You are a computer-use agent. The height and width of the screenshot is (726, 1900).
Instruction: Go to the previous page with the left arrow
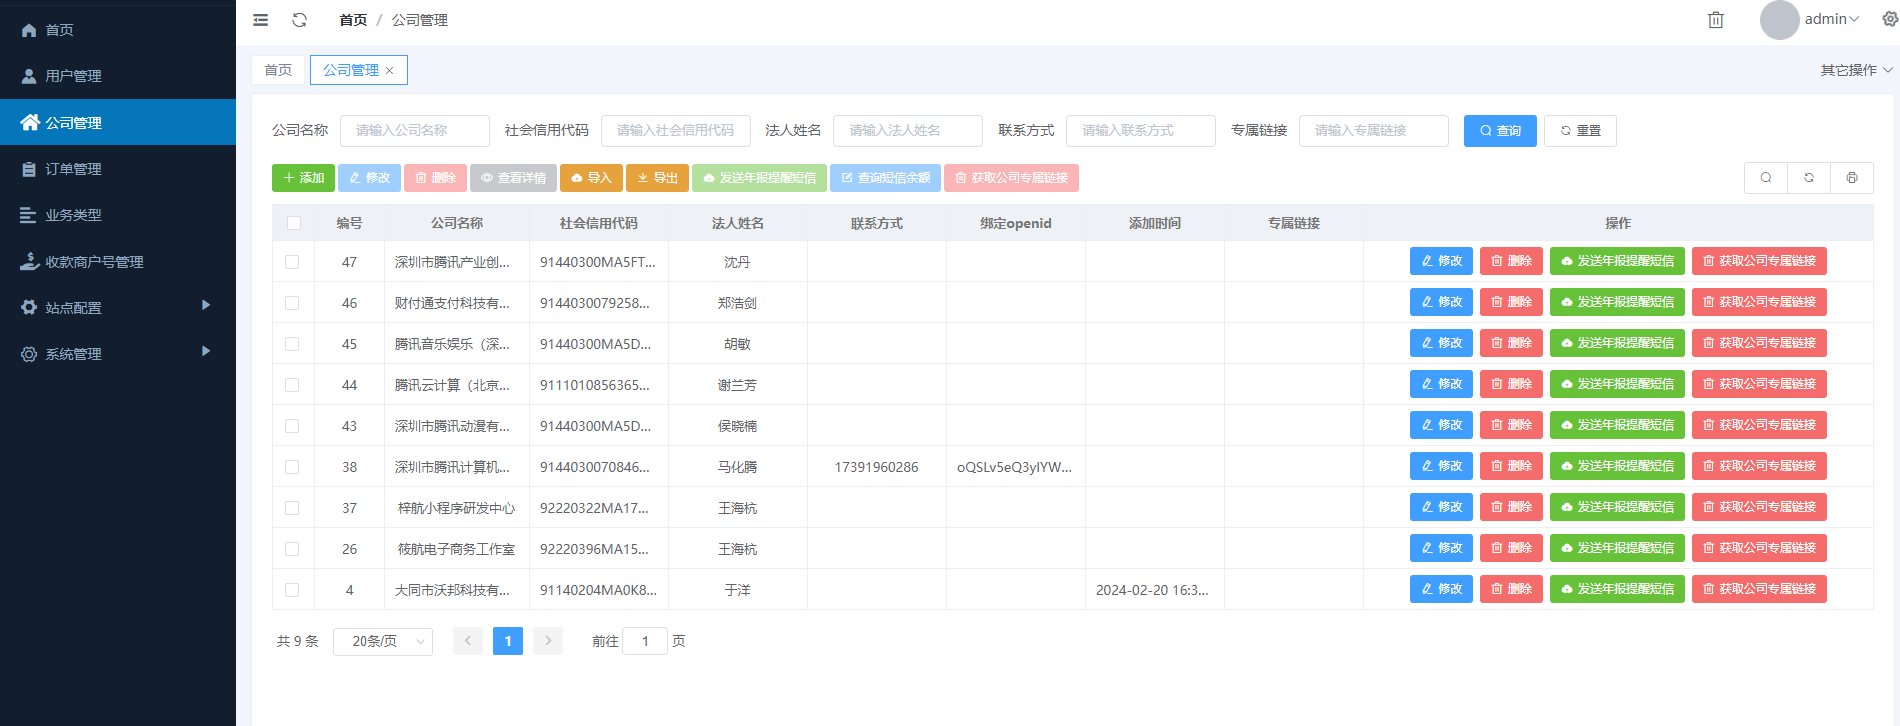click(x=468, y=641)
